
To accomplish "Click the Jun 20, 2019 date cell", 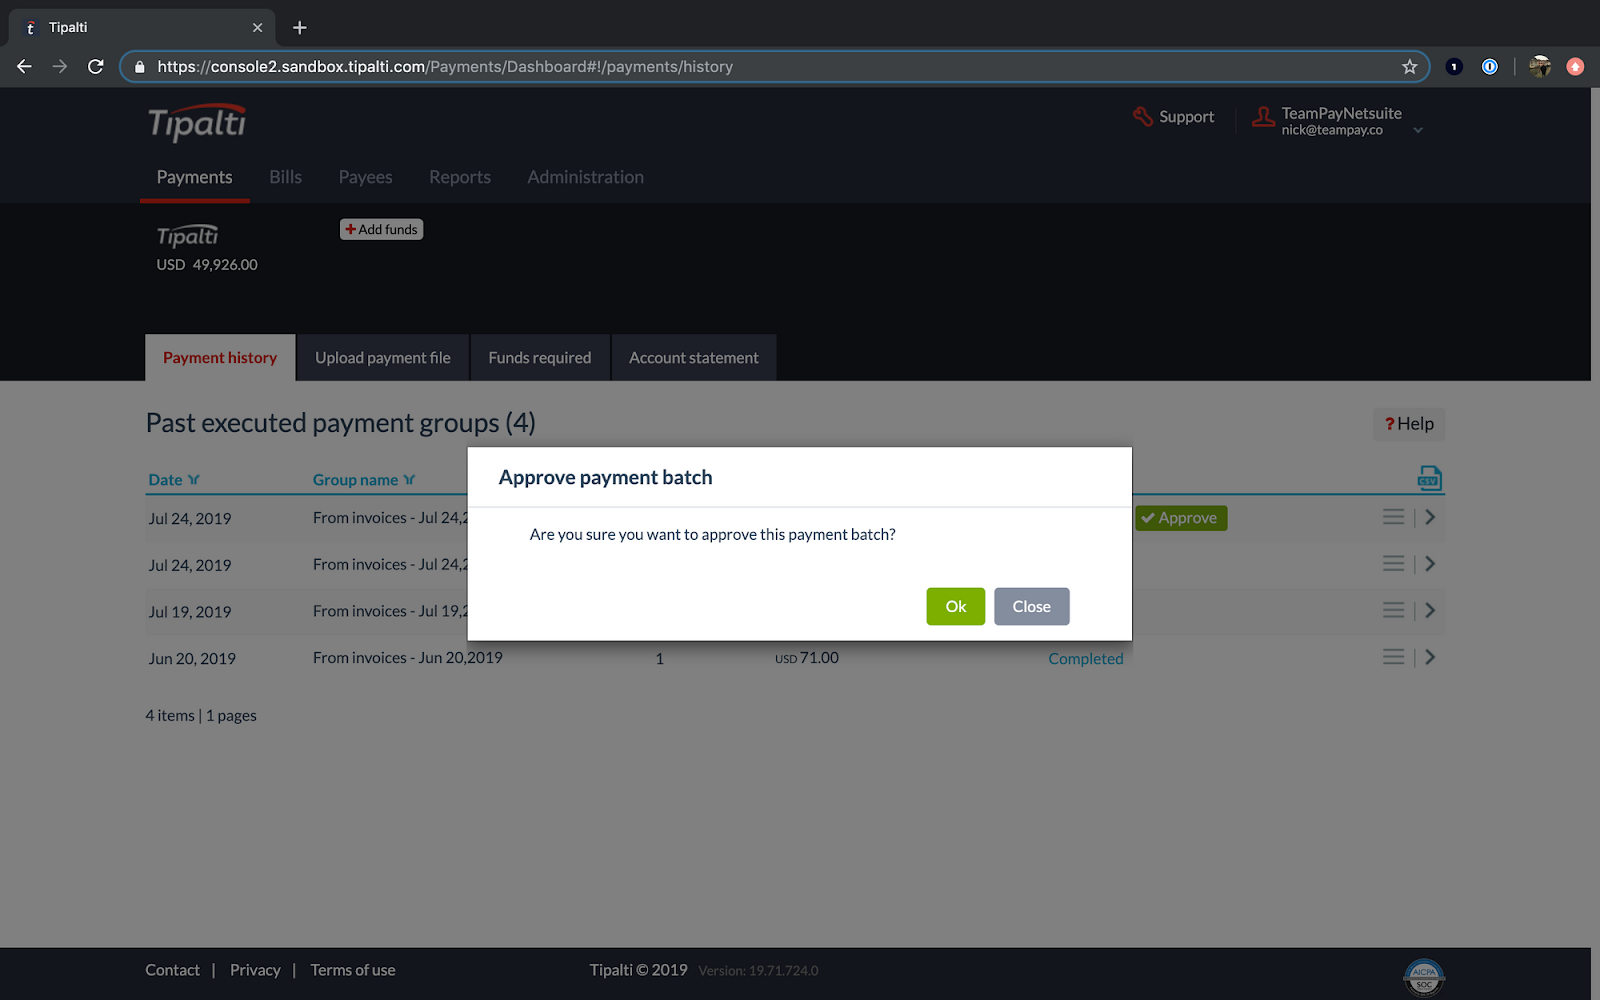I will tap(192, 659).
